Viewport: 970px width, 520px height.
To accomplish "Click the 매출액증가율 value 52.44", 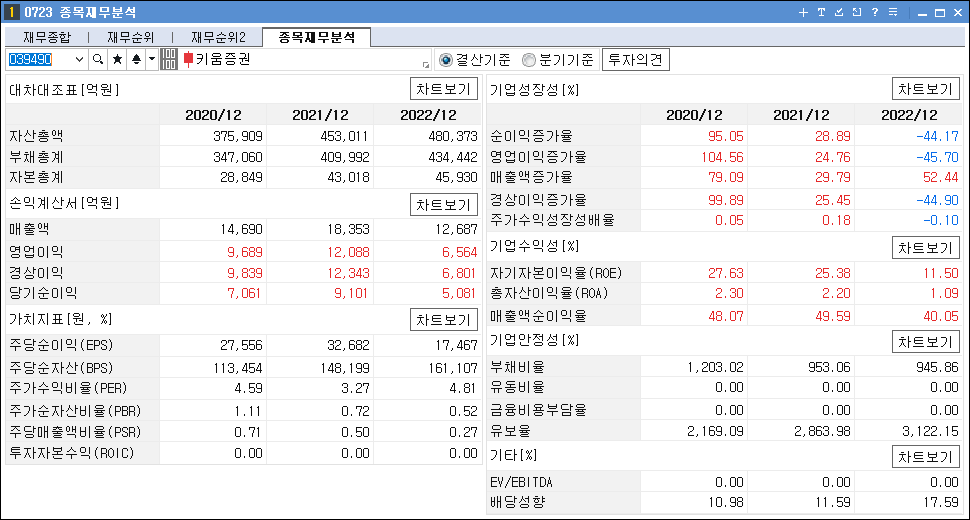I will [x=940, y=177].
